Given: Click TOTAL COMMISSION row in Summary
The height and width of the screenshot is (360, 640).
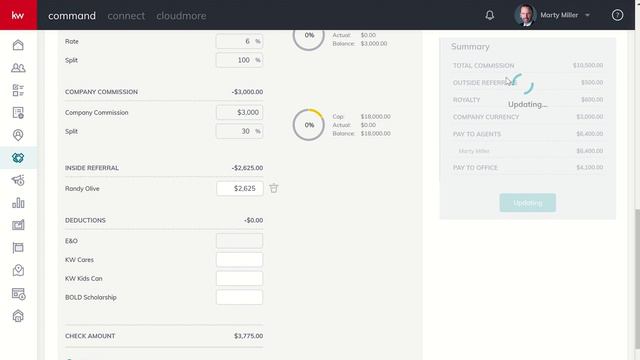Looking at the screenshot, I should (x=527, y=65).
